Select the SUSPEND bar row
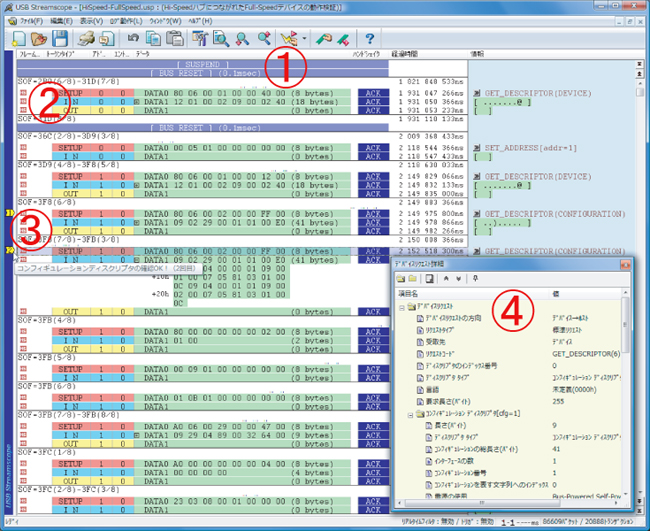 203,64
